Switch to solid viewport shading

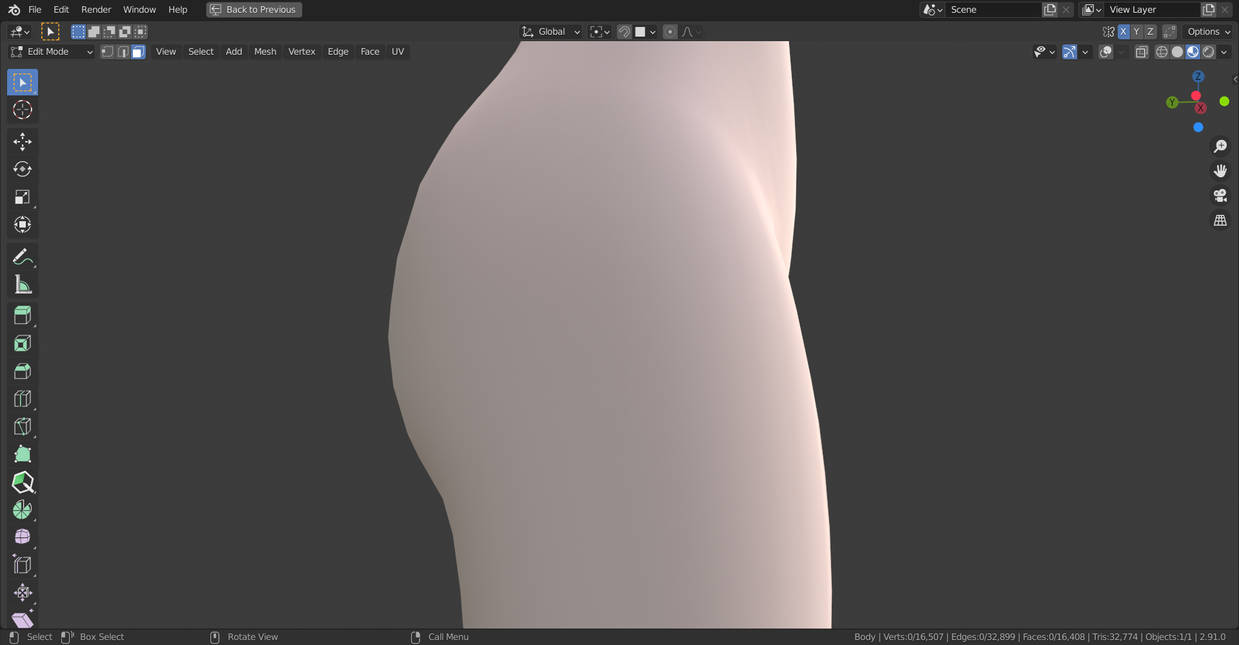1177,52
